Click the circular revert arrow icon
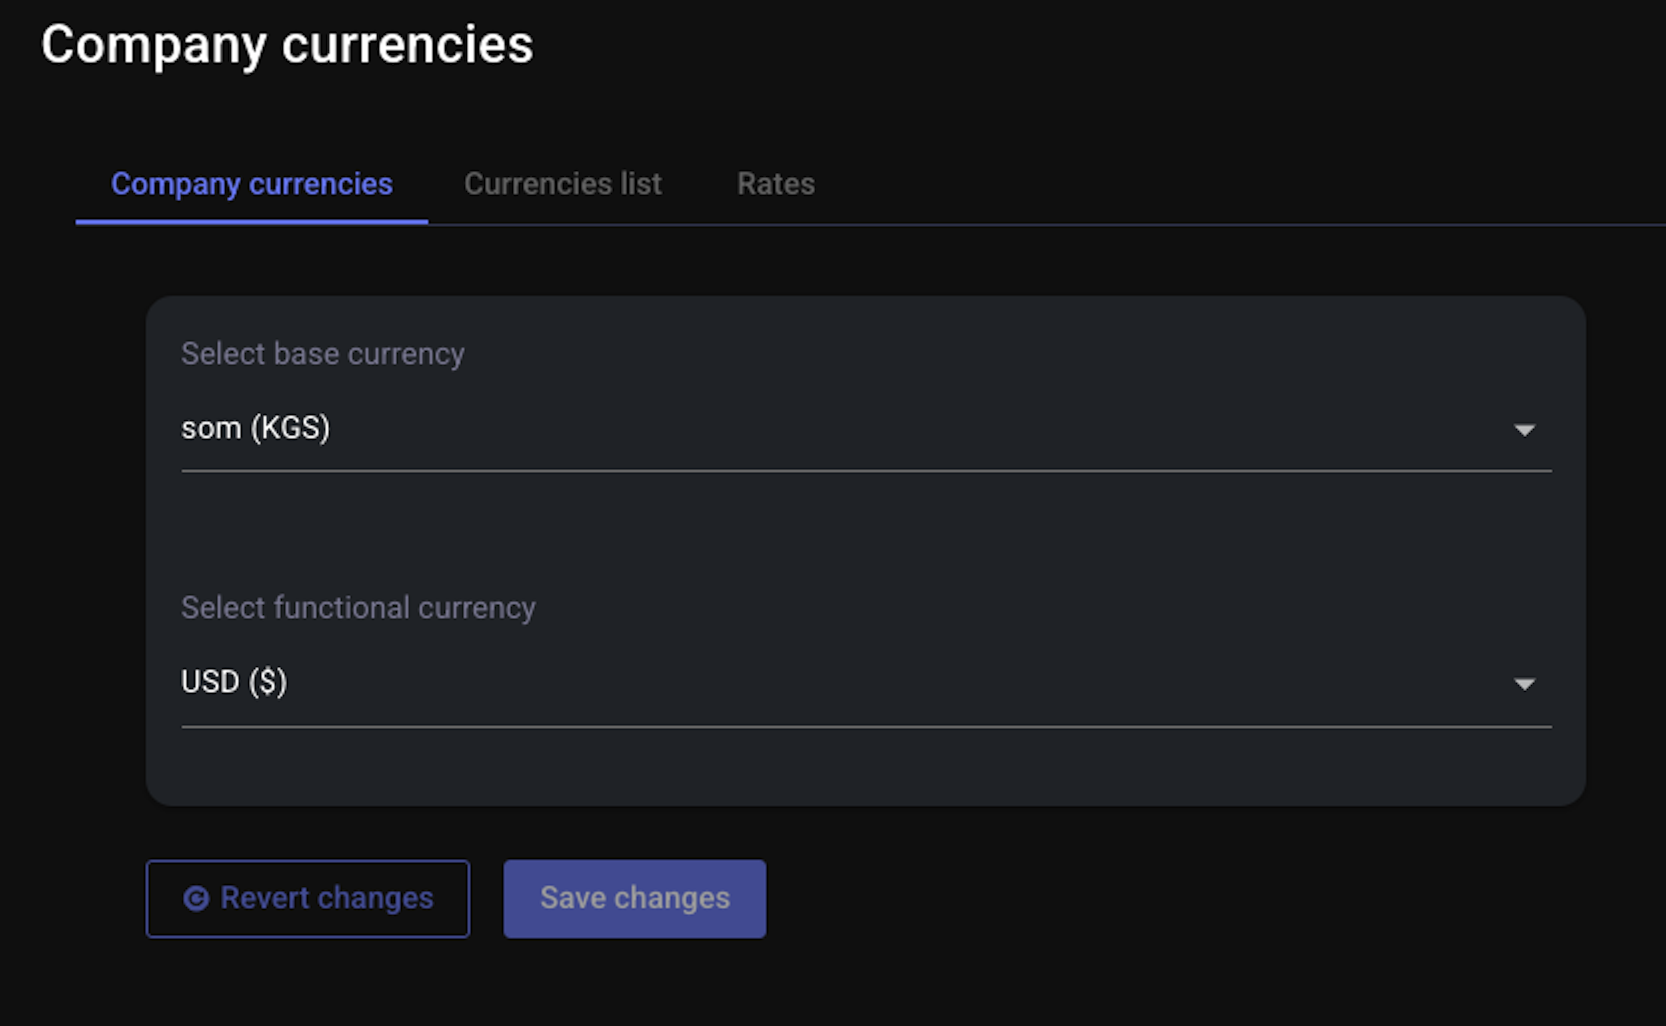Viewport: 1666px width, 1026px height. pyautogui.click(x=196, y=899)
